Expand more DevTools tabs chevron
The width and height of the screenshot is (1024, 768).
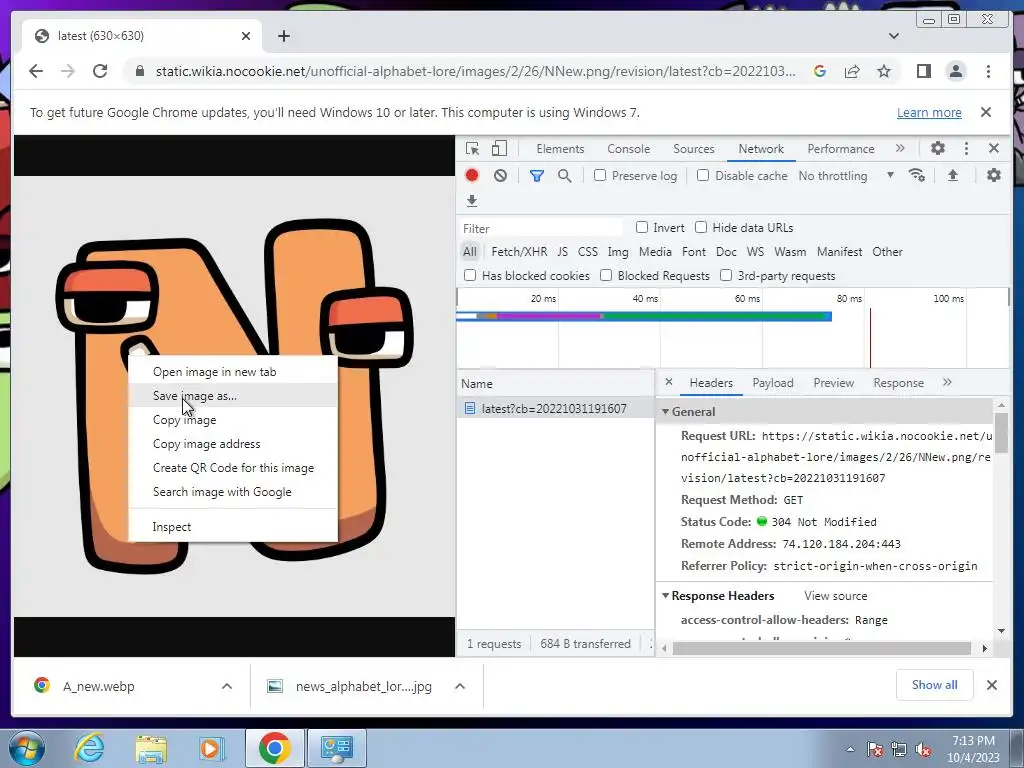coord(901,148)
